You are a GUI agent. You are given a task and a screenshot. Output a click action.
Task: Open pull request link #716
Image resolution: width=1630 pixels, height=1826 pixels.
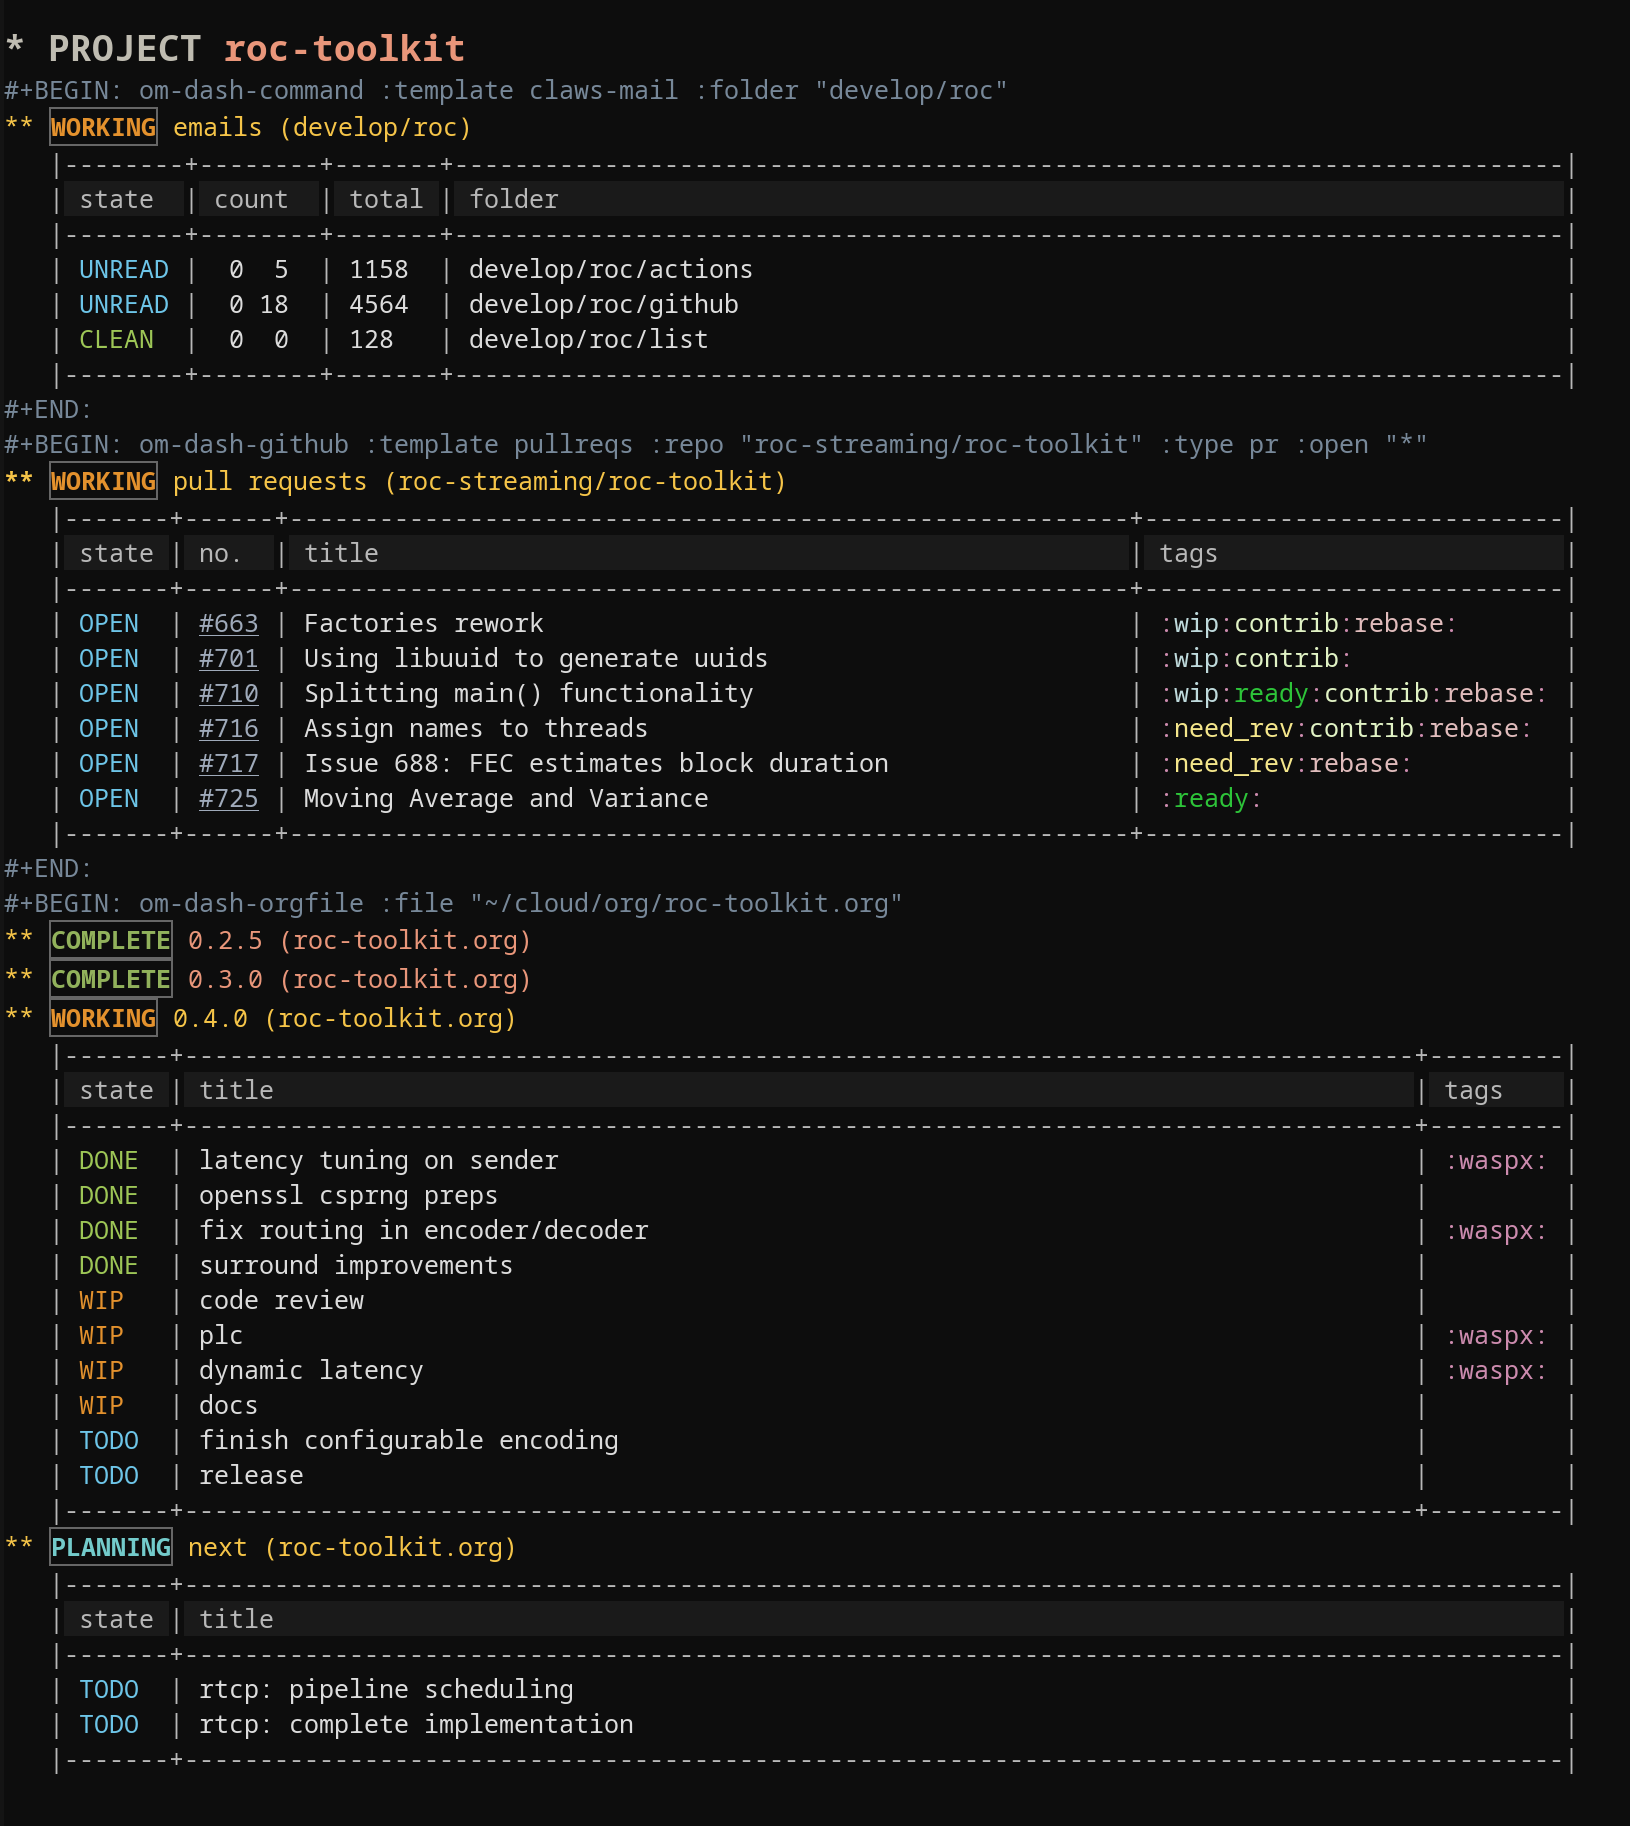[x=228, y=729]
